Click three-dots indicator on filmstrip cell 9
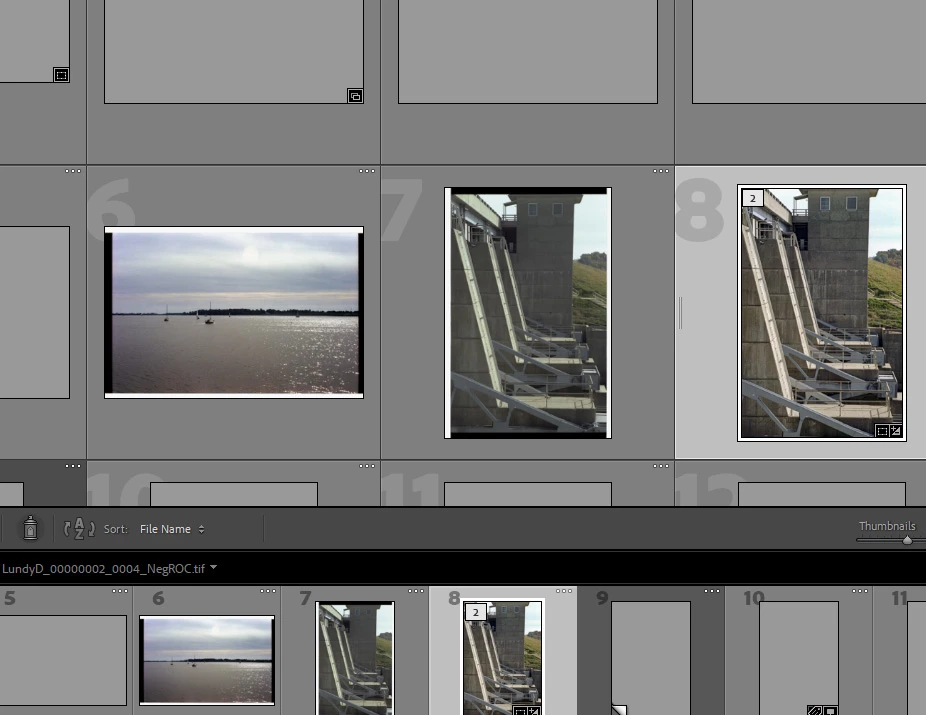Image resolution: width=926 pixels, height=715 pixels. 712,591
